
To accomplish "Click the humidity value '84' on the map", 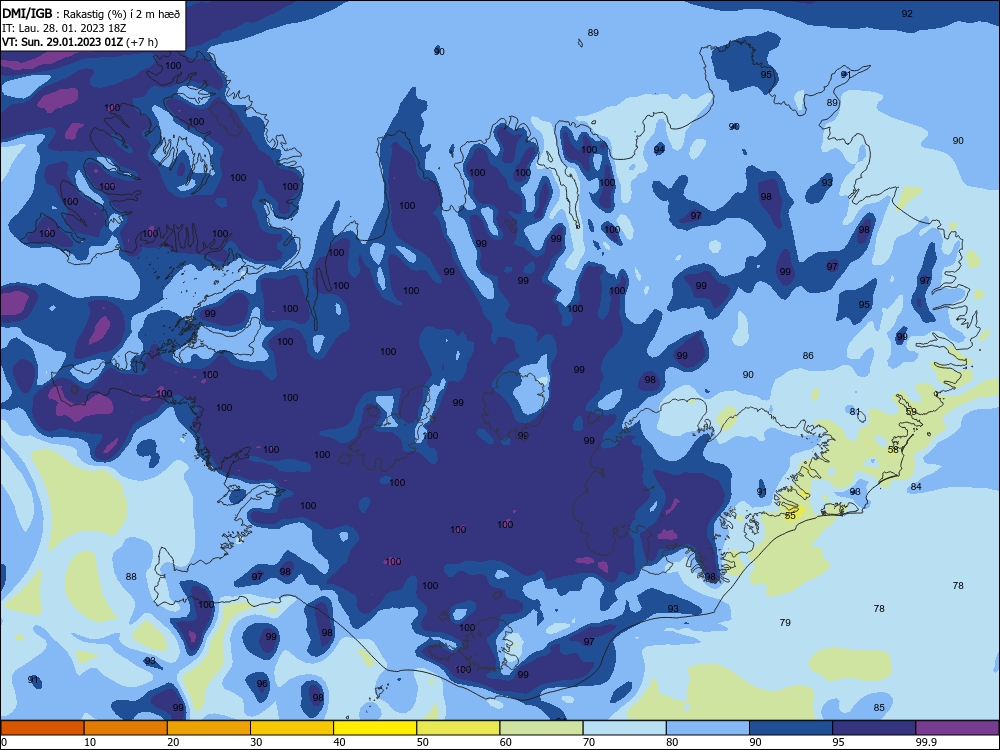I will click(x=916, y=486).
